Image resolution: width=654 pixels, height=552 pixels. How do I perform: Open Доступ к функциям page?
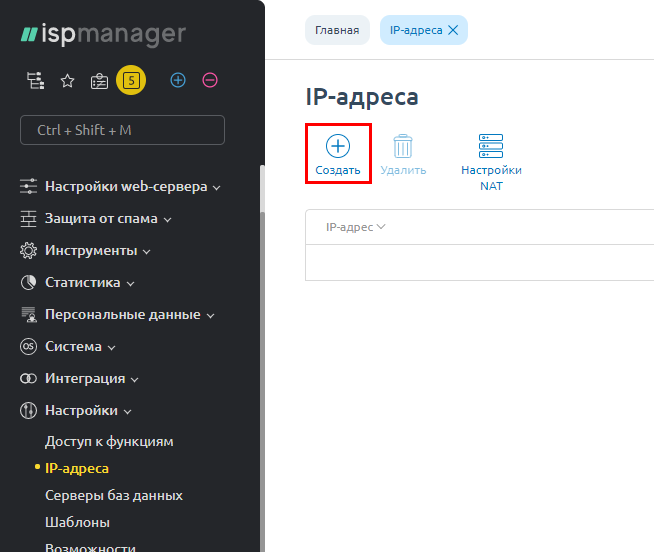pos(109,441)
